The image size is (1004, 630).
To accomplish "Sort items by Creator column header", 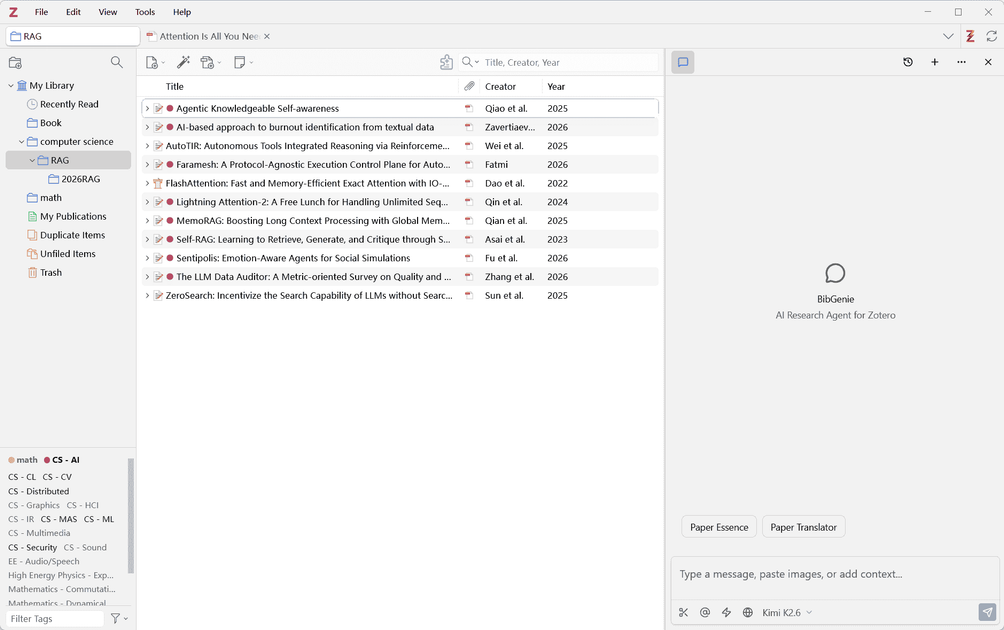I will [x=500, y=86].
